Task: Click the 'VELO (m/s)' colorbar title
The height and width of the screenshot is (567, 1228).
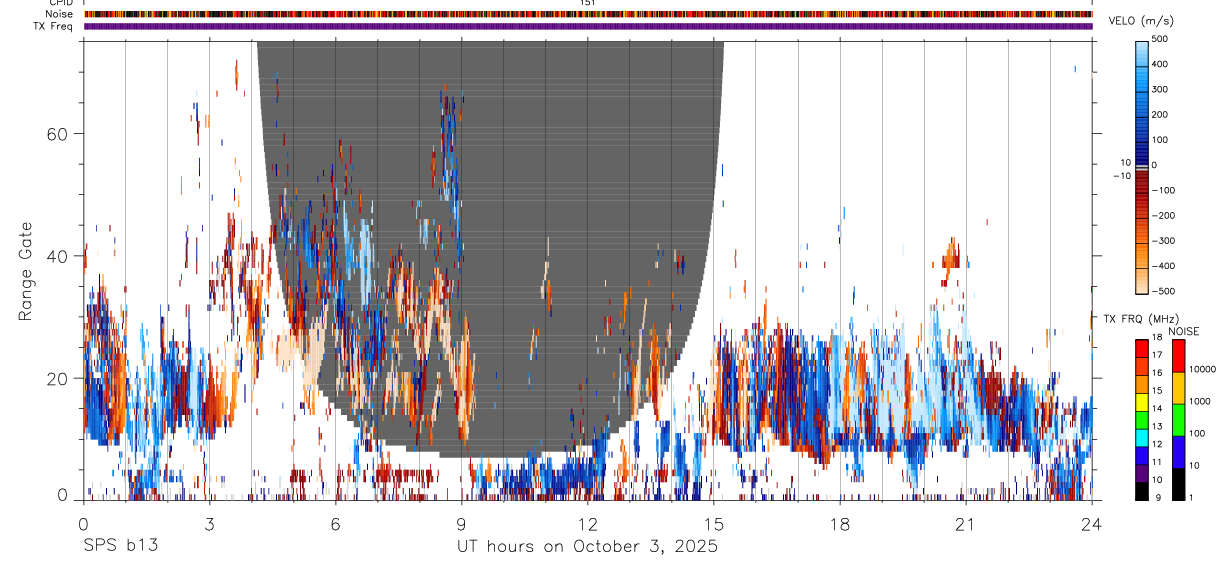Action: click(x=1141, y=21)
